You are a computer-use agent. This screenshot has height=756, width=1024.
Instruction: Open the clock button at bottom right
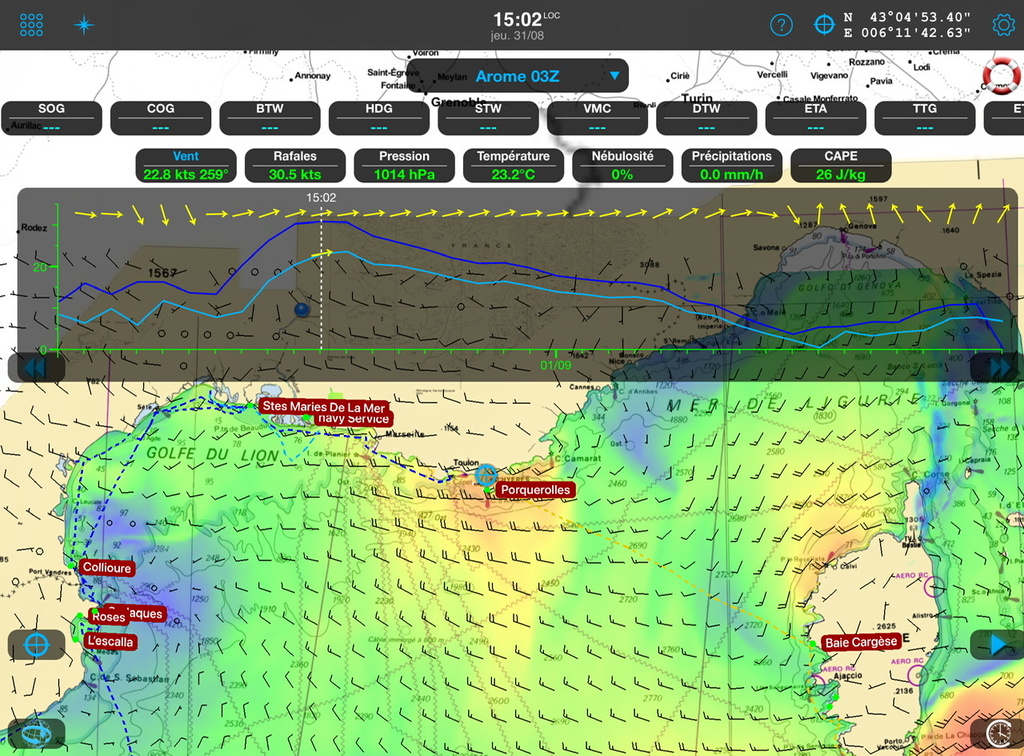coord(997,734)
